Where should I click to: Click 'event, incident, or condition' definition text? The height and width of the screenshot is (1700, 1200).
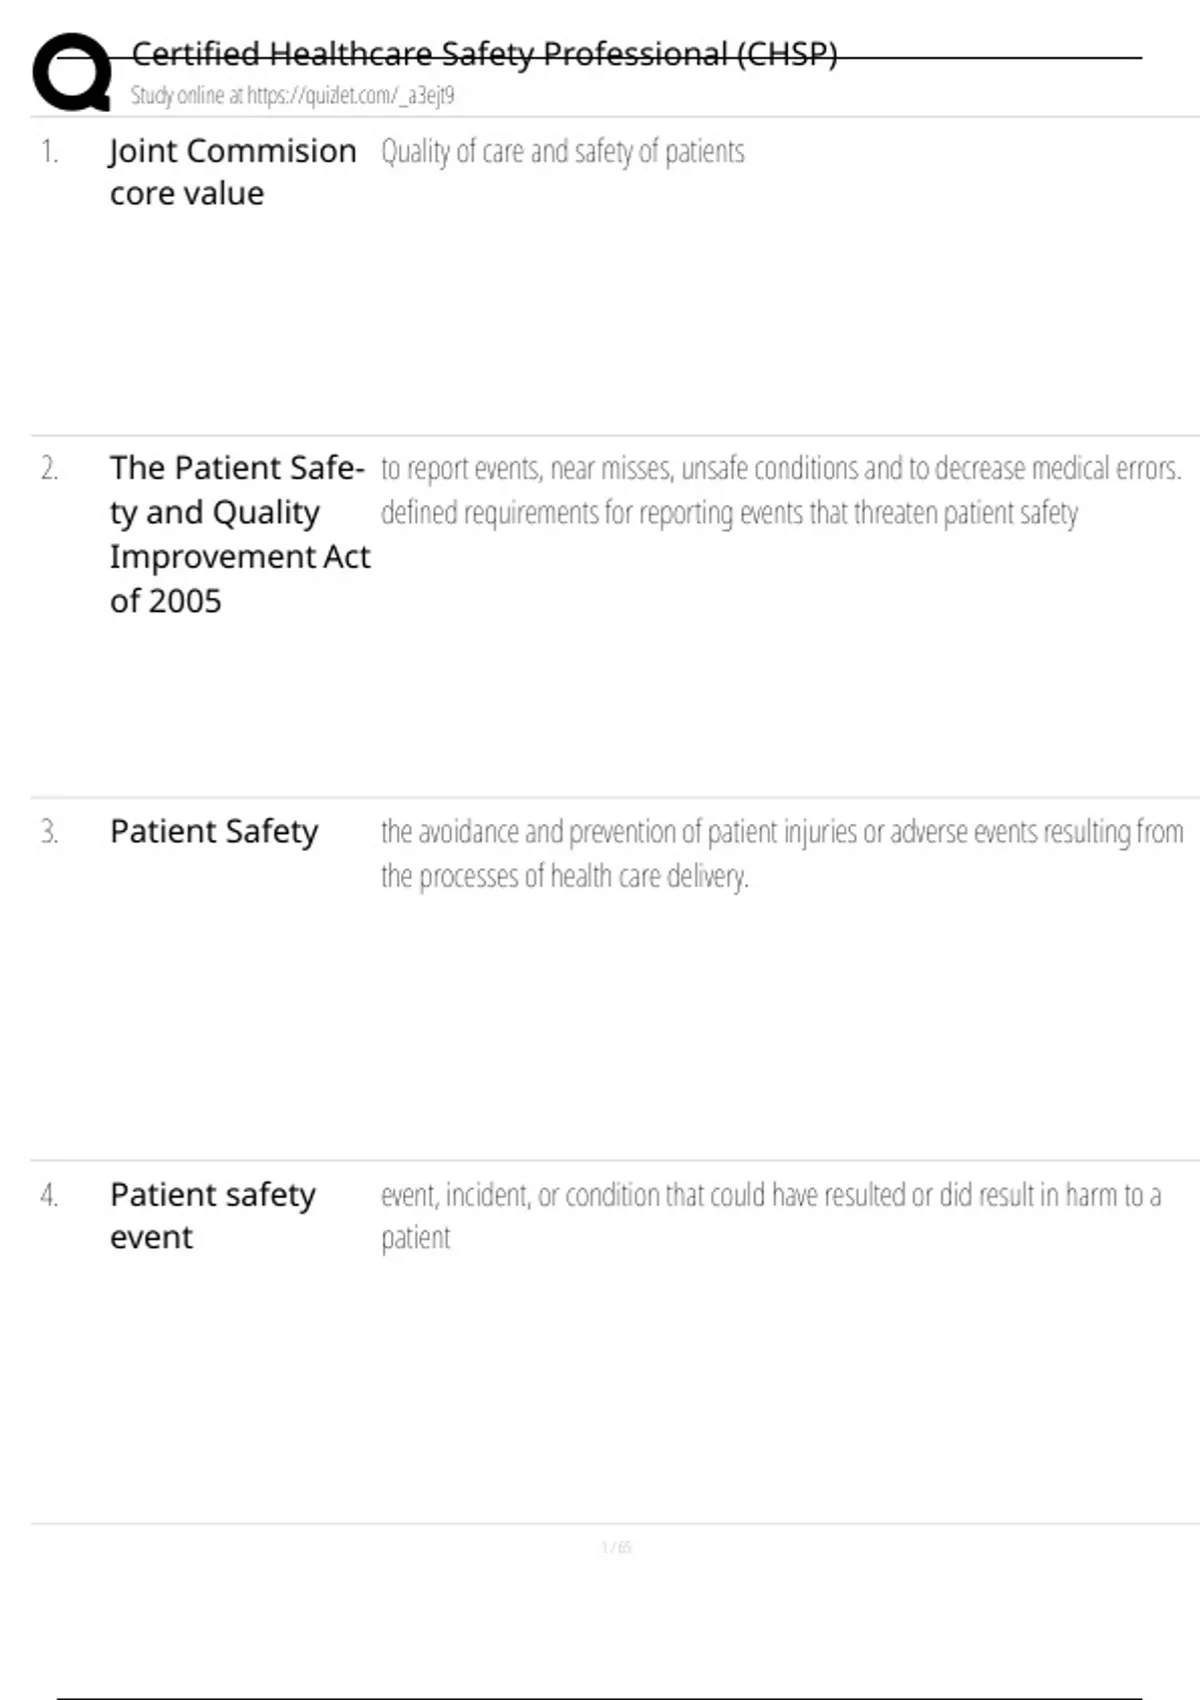(771, 1195)
